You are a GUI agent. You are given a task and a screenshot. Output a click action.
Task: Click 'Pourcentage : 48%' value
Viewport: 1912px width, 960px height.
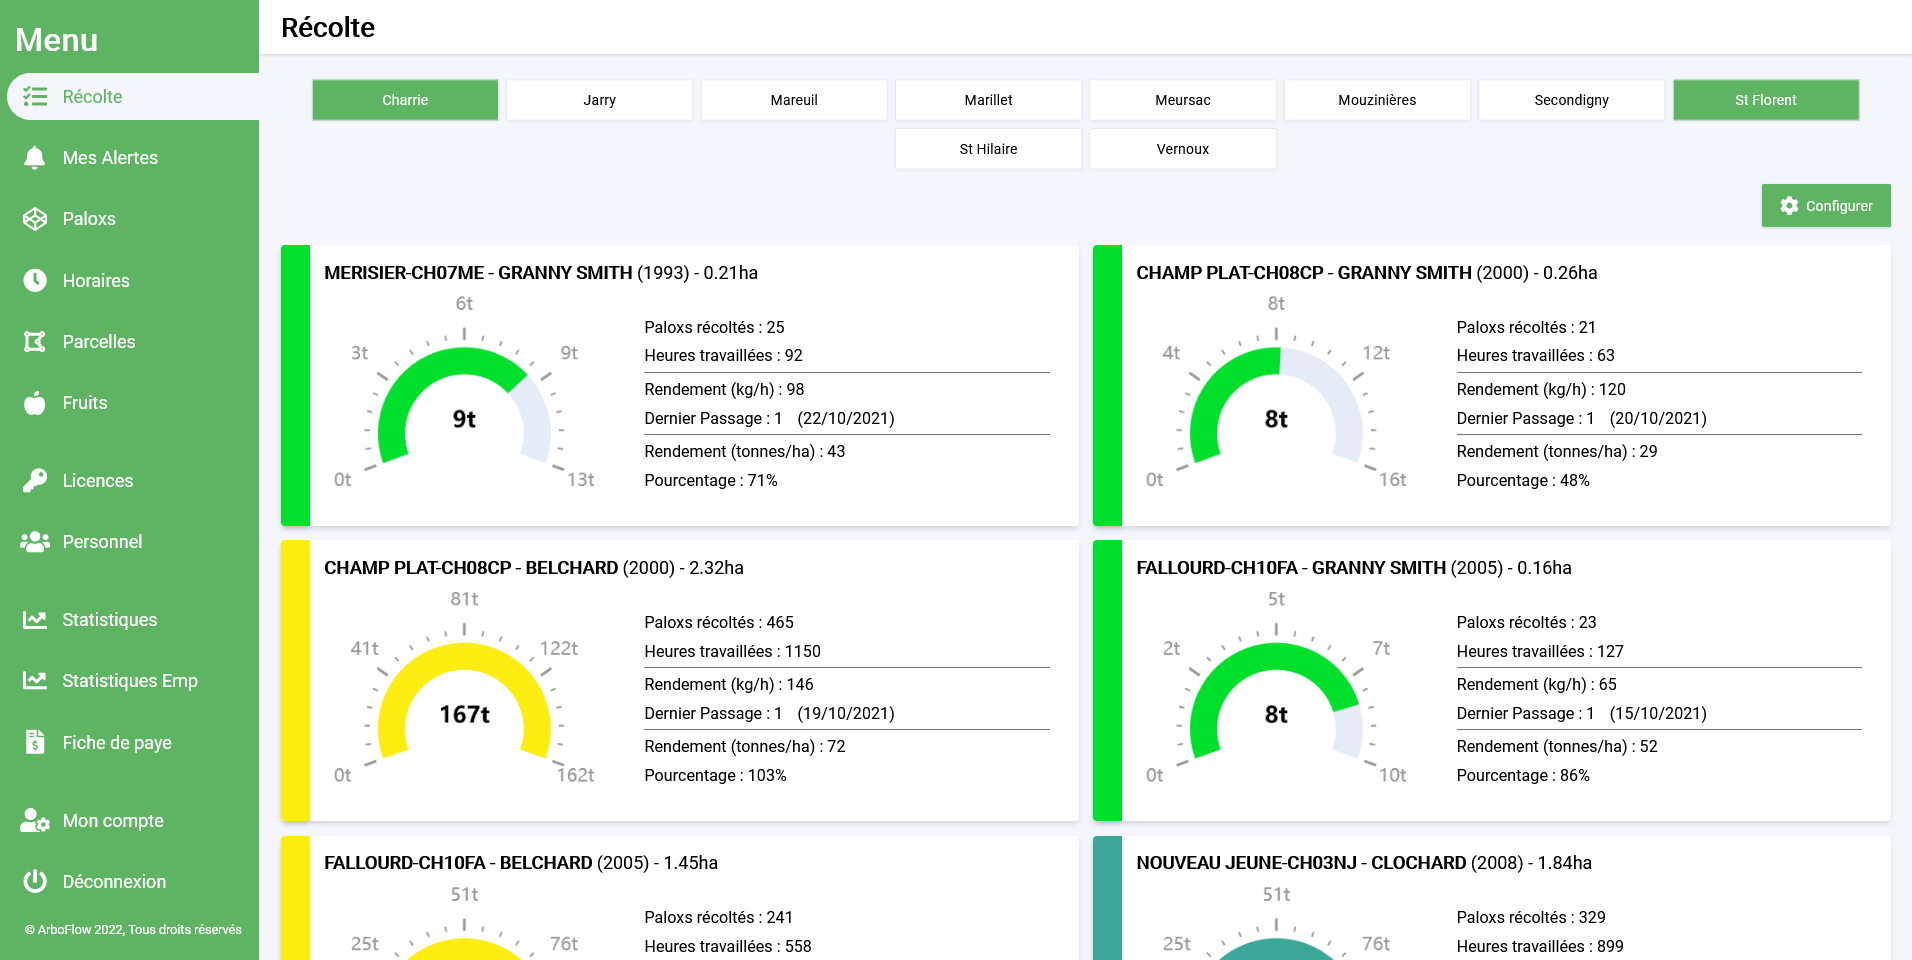tap(1523, 481)
